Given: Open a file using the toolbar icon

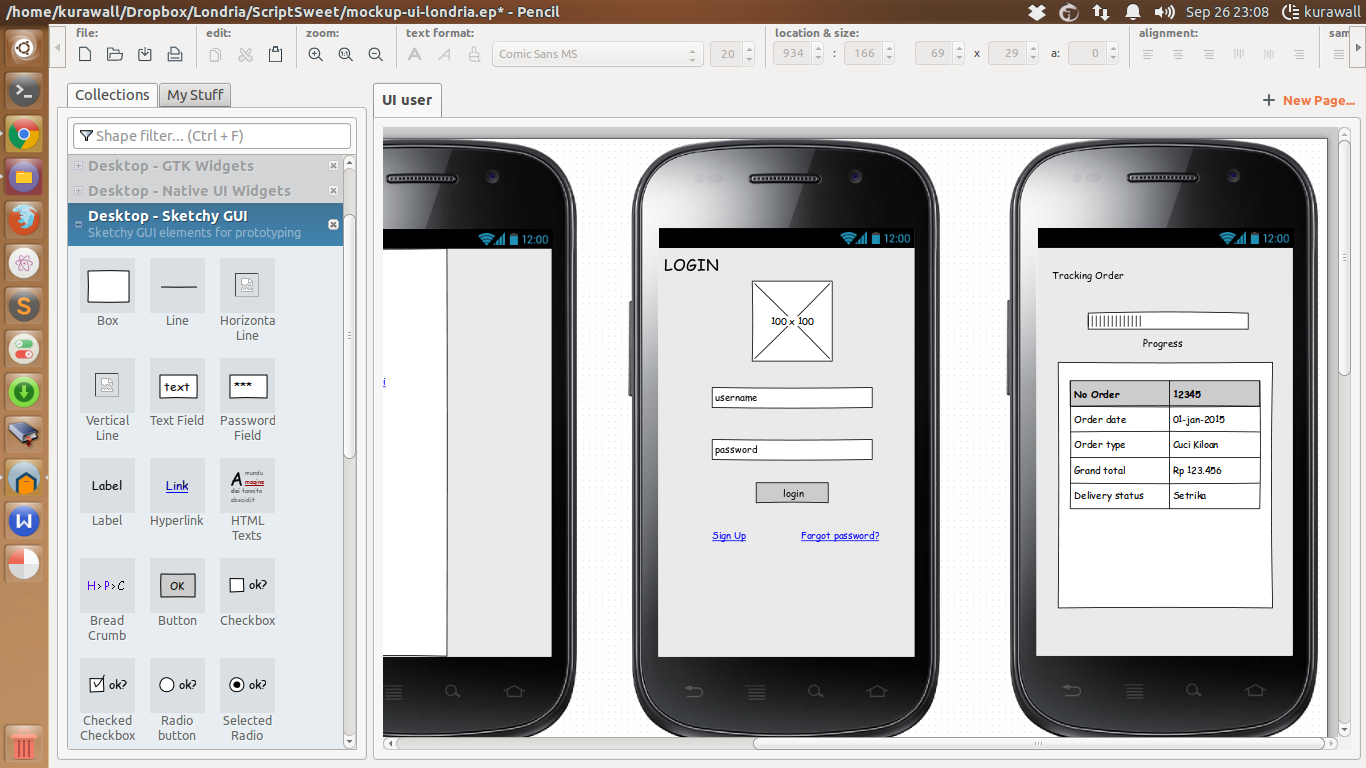Looking at the screenshot, I should coord(115,54).
